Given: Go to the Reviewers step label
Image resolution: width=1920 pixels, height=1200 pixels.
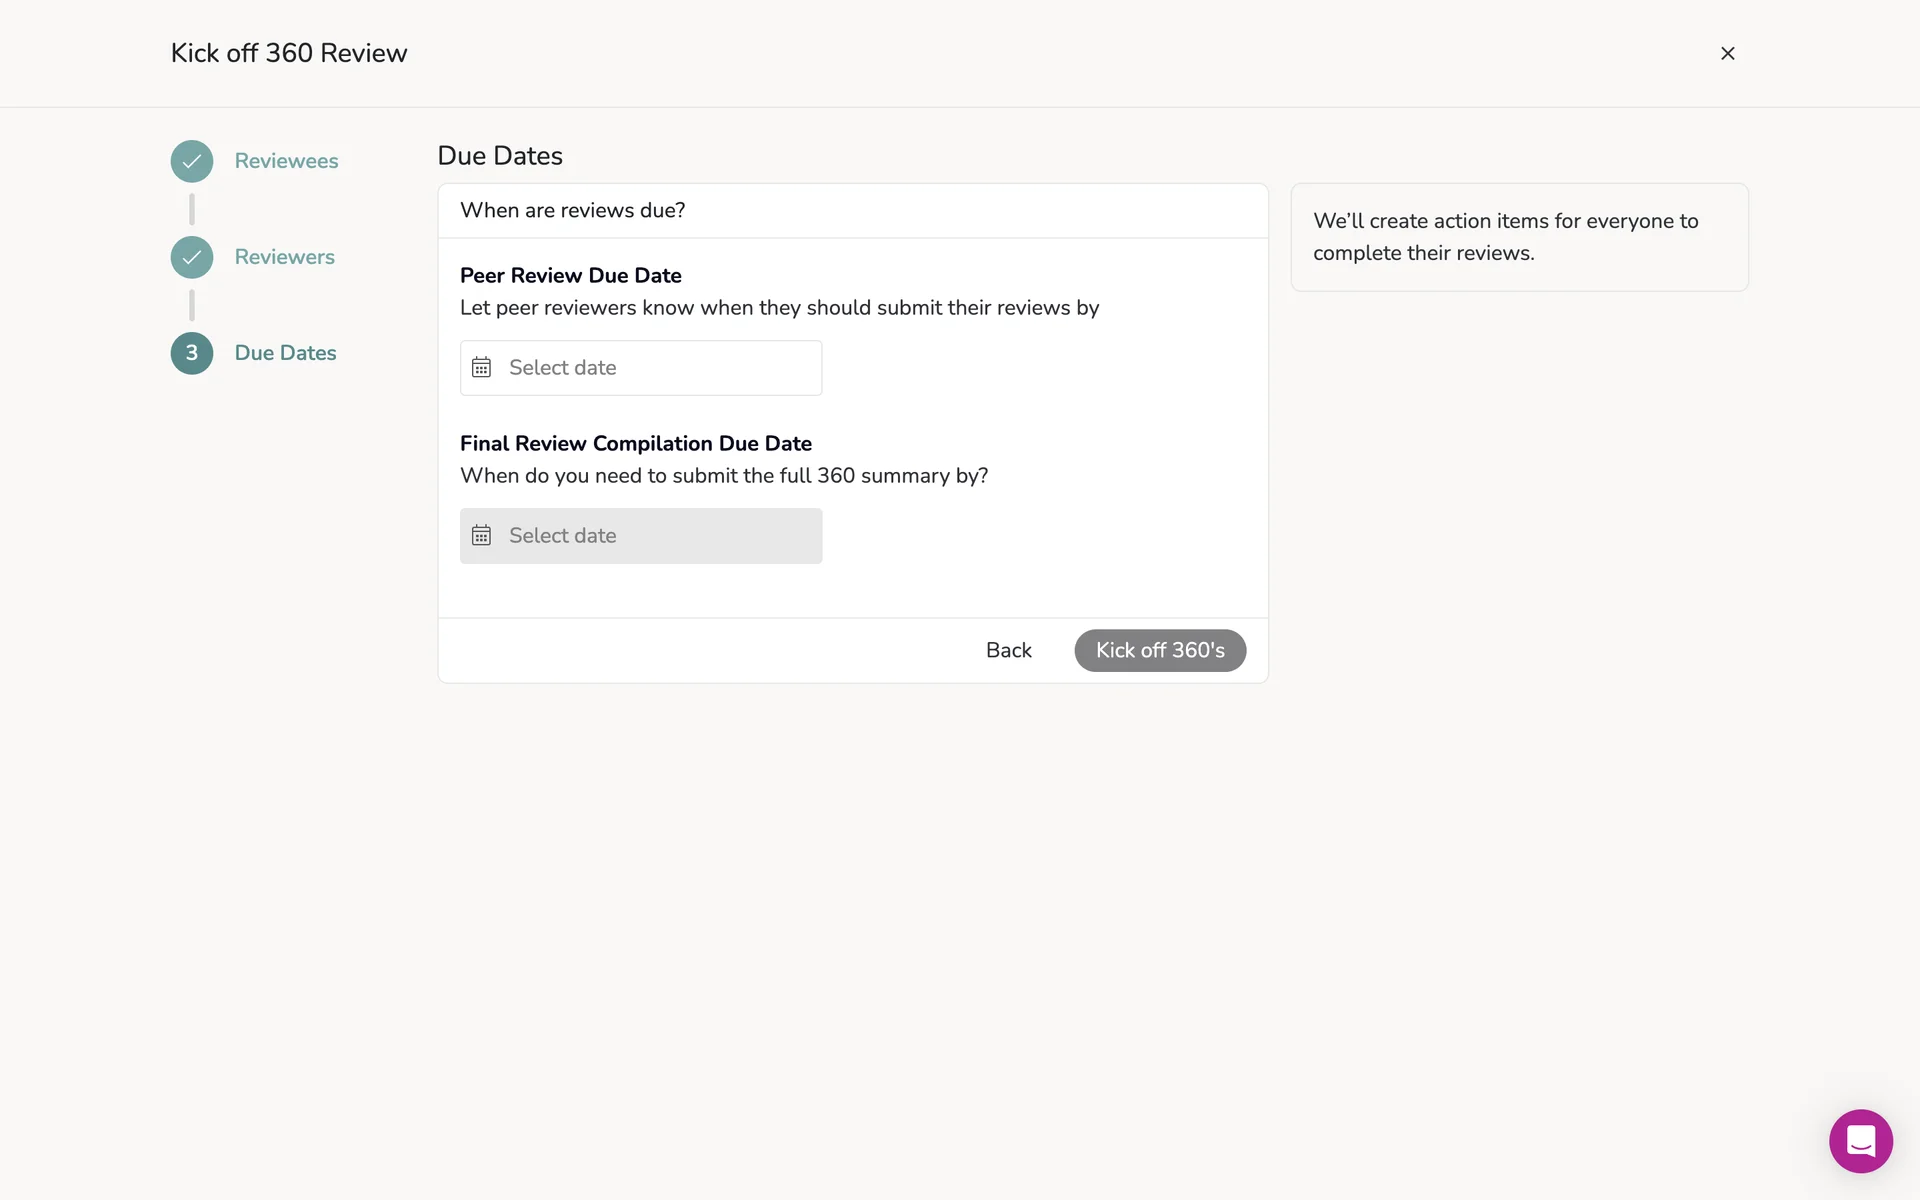Looking at the screenshot, I should (285, 257).
